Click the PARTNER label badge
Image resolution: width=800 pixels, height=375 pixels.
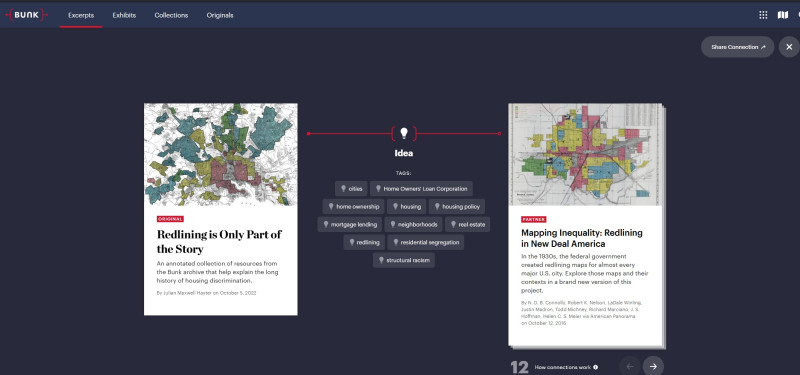point(534,219)
